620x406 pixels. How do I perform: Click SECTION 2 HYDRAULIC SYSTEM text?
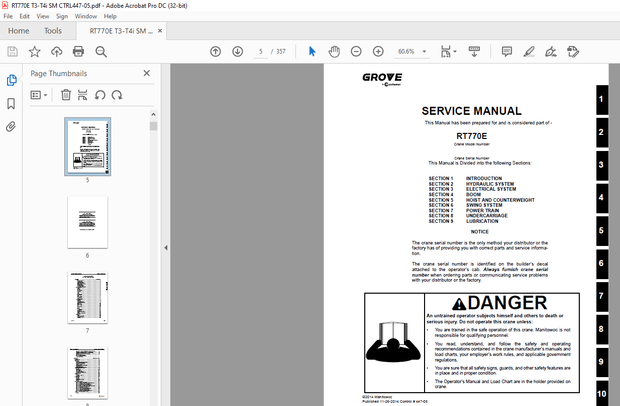(471, 184)
